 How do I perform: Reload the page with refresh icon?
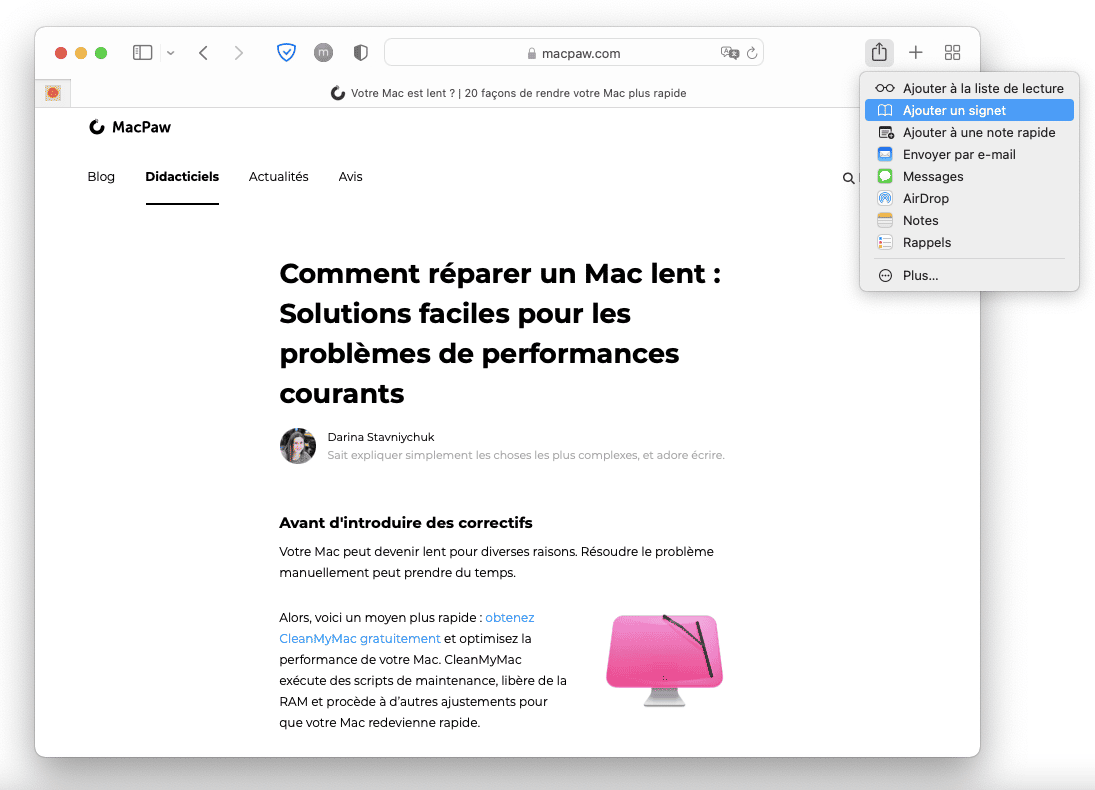tap(752, 53)
